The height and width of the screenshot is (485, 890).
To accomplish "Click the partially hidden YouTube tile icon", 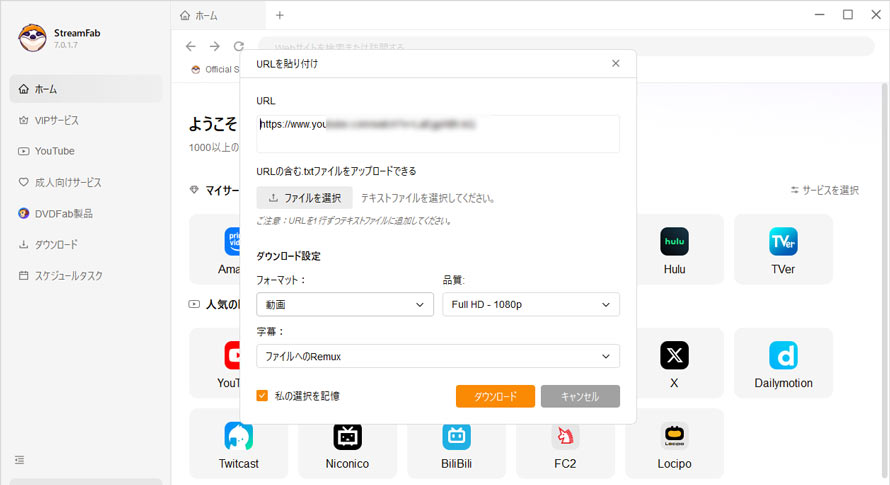I will tap(232, 356).
